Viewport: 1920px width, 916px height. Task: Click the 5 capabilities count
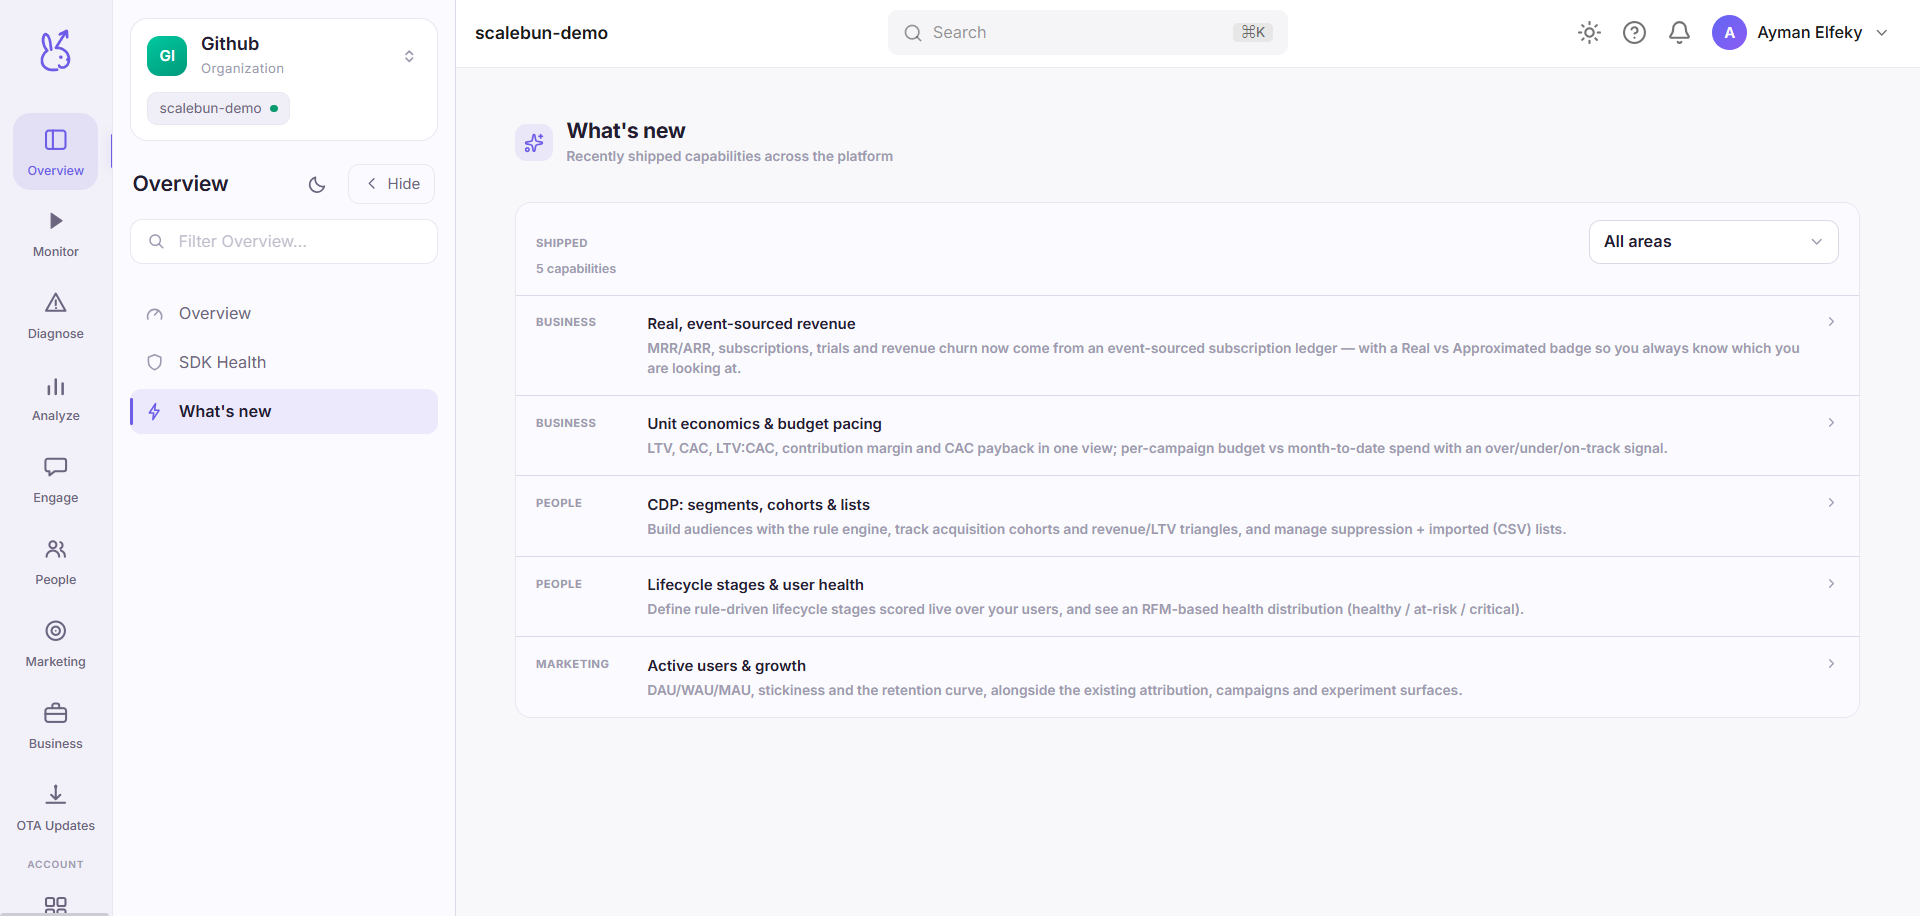point(576,269)
